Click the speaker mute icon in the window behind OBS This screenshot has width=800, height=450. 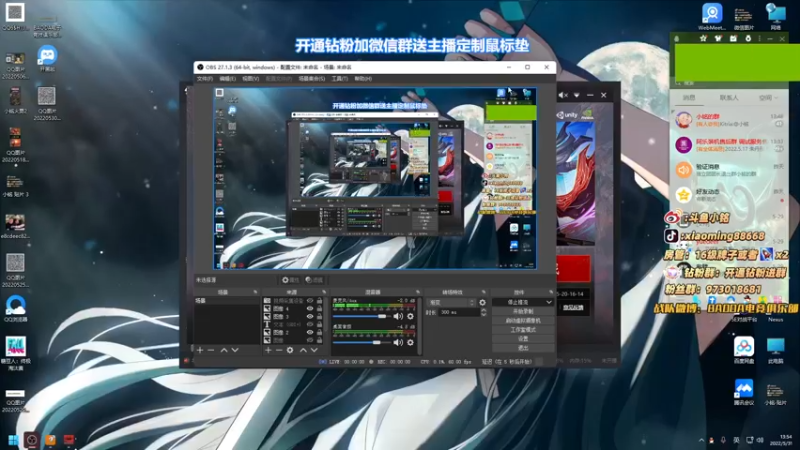(563, 95)
